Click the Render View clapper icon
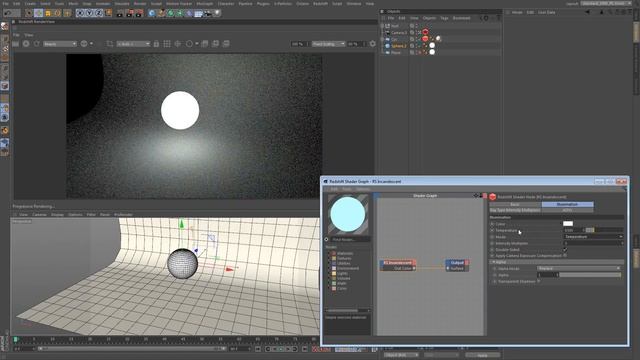The width and height of the screenshot is (640, 360). [120, 13]
